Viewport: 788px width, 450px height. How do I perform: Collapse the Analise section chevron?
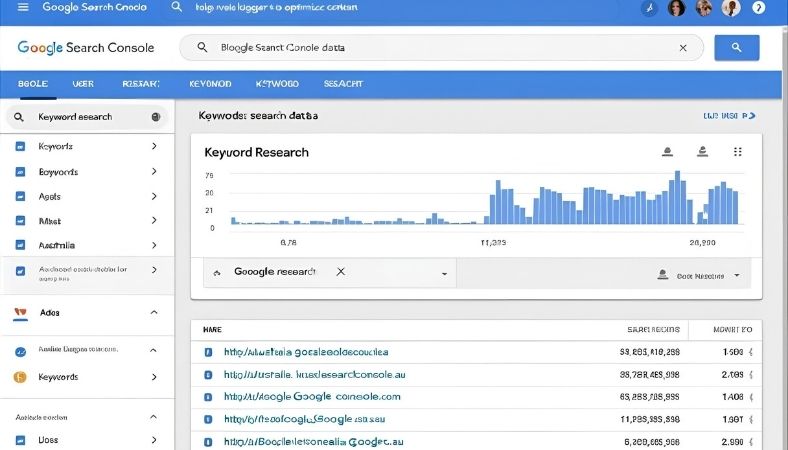(153, 350)
